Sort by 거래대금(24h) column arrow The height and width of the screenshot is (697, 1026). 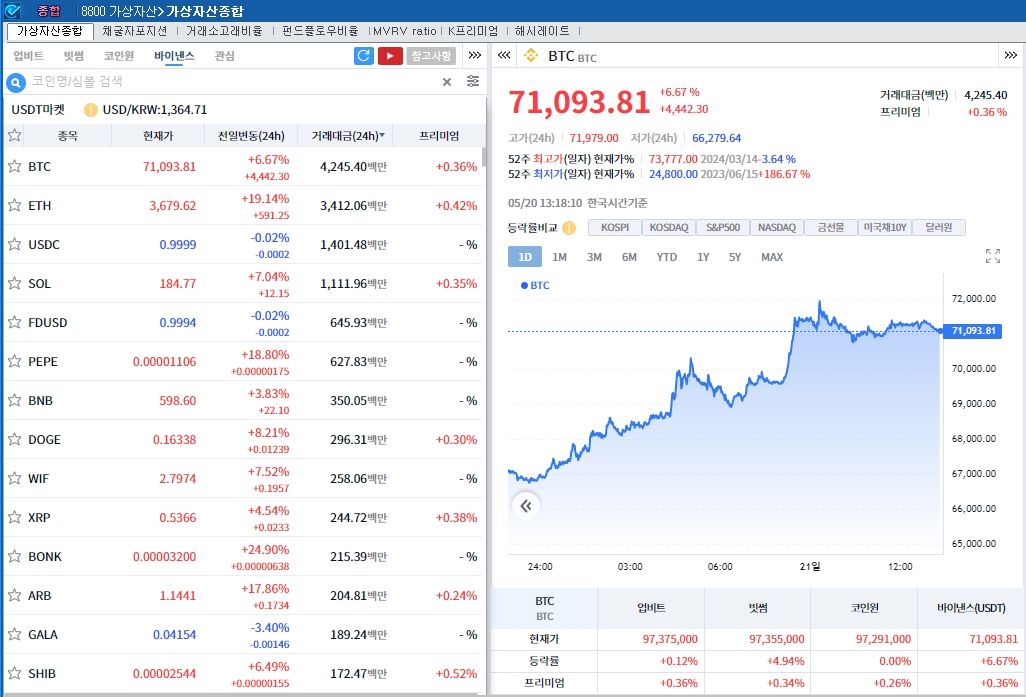381,136
